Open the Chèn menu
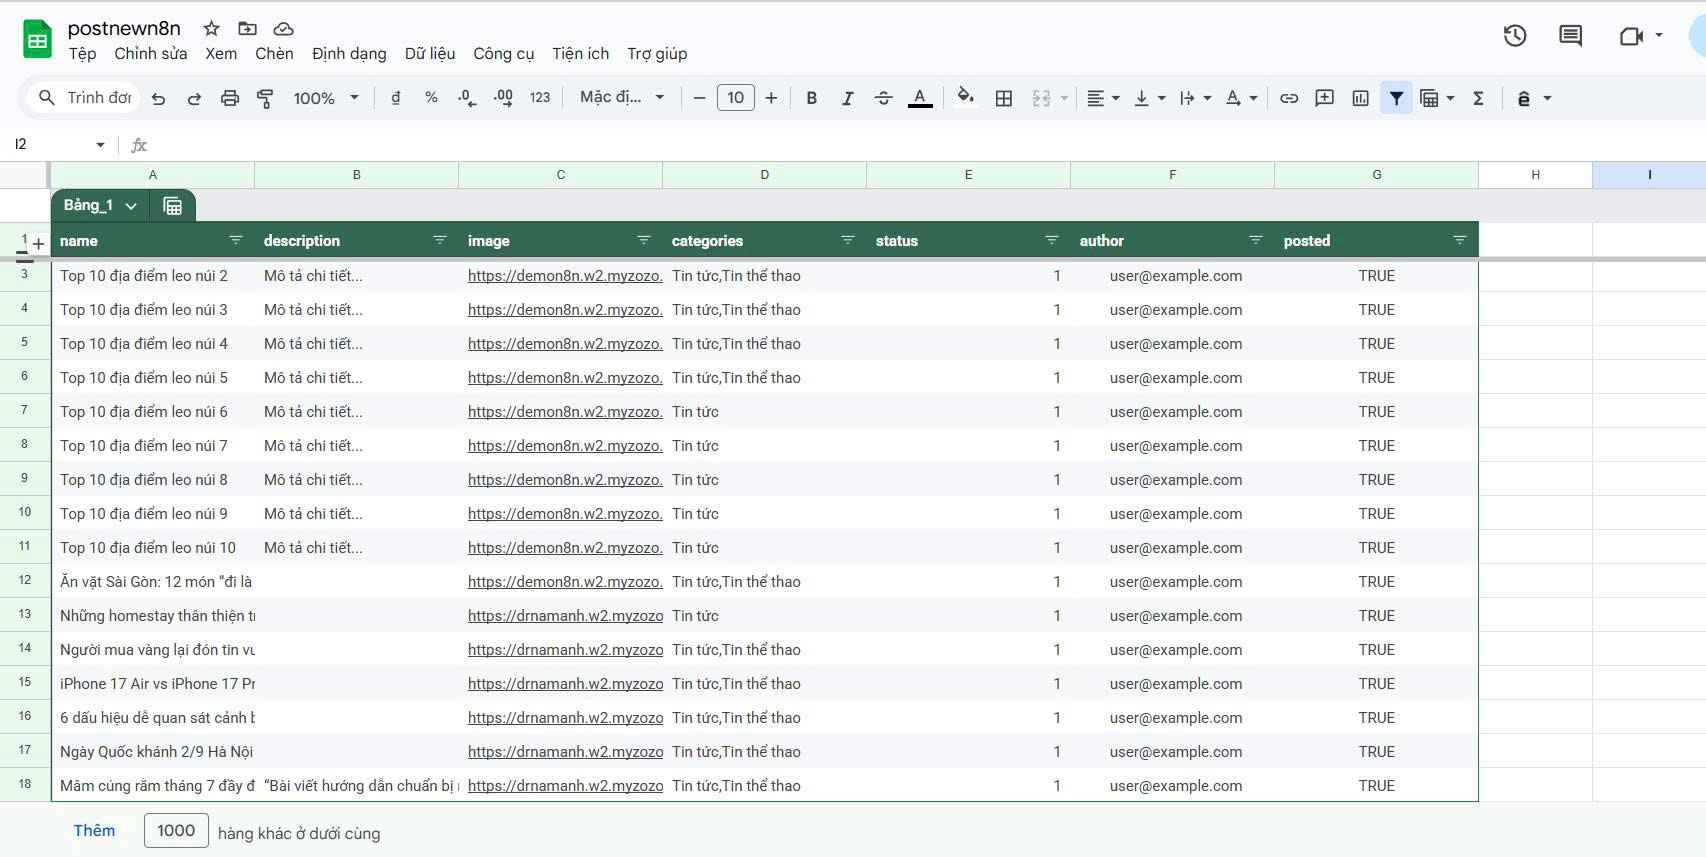Image resolution: width=1706 pixels, height=857 pixels. click(274, 54)
